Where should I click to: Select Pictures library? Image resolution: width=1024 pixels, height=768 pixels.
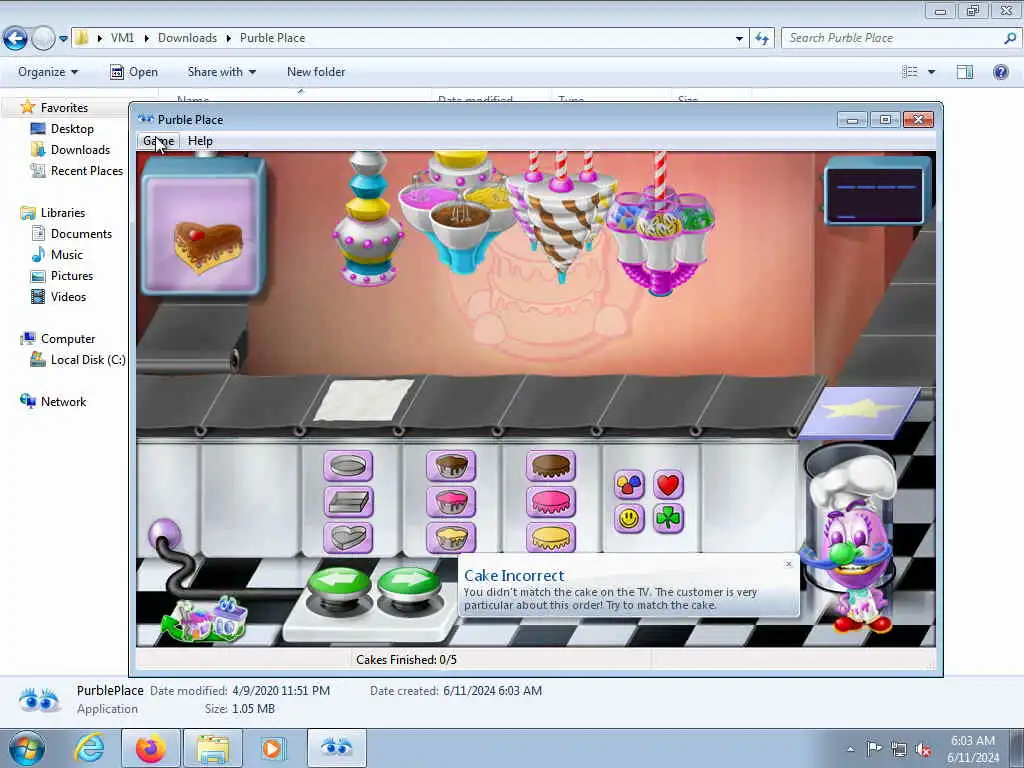pyautogui.click(x=62, y=276)
